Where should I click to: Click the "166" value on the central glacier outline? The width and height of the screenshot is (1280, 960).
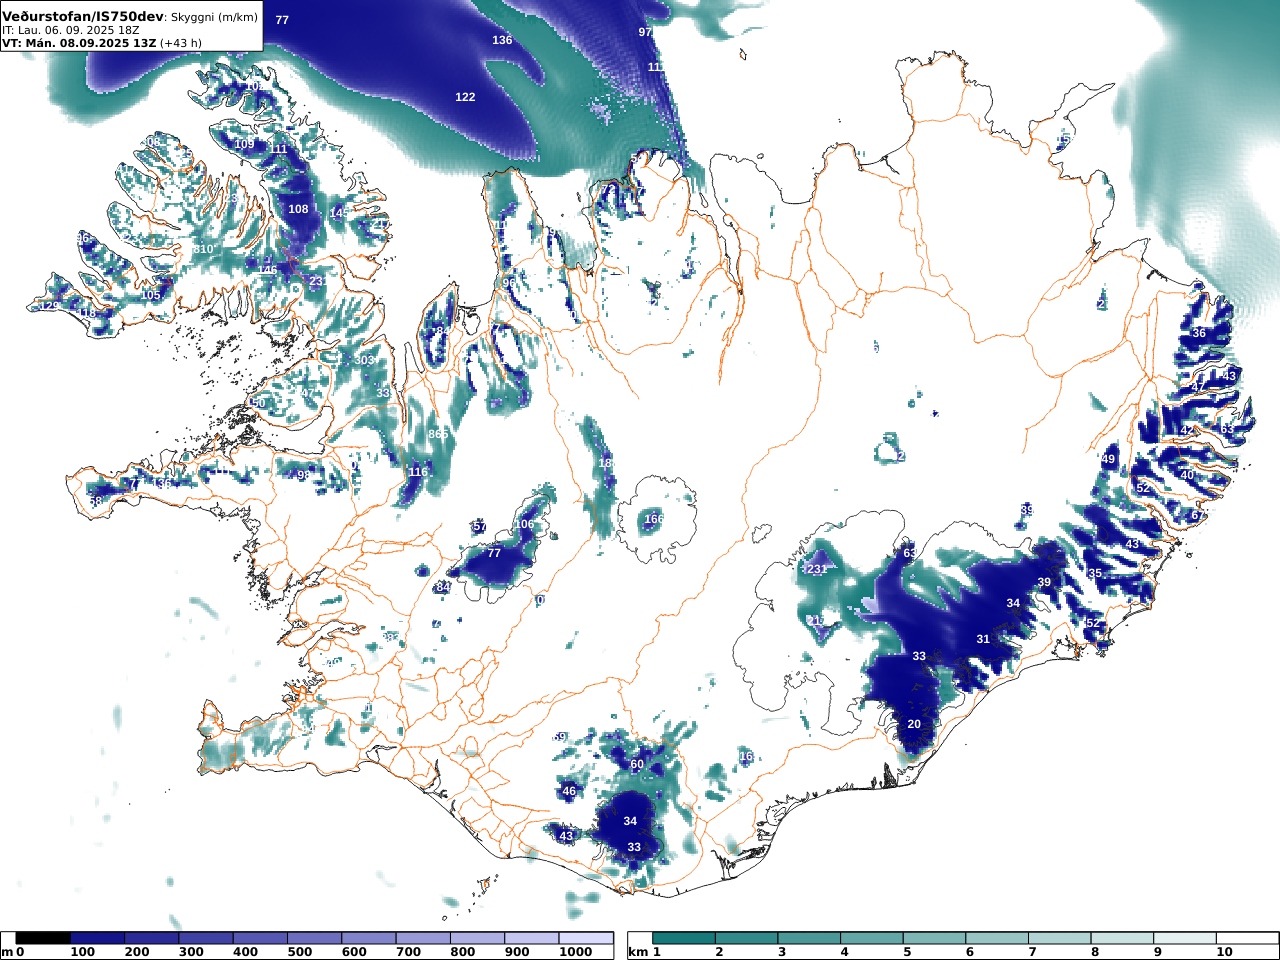click(x=654, y=519)
